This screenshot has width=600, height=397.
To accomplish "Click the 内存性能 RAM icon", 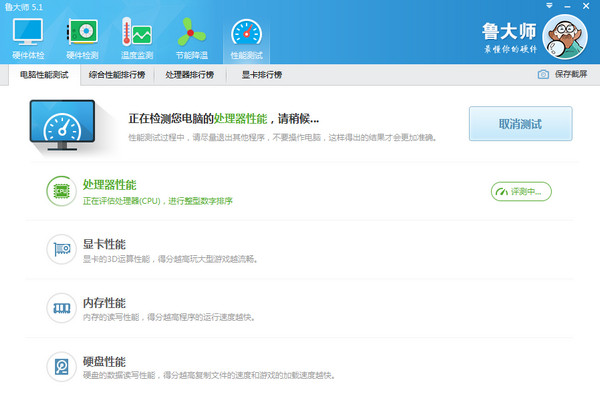I will pos(61,308).
